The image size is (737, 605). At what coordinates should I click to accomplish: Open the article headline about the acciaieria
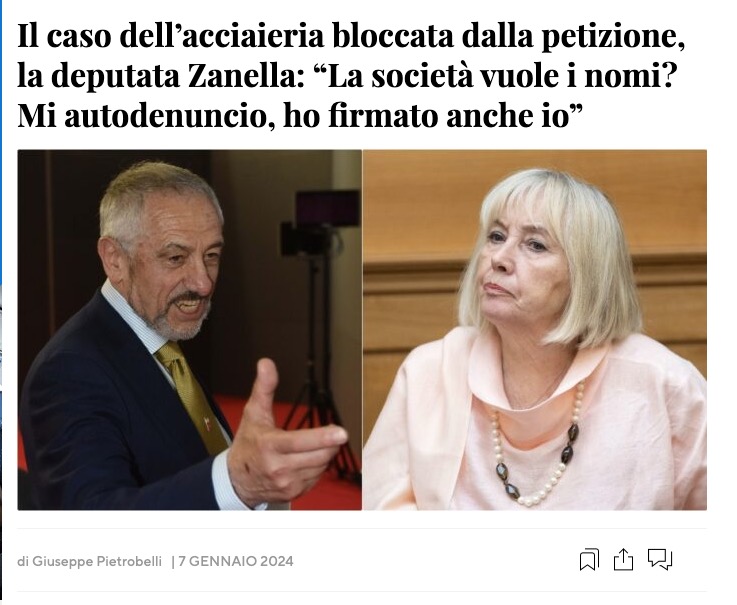(351, 76)
